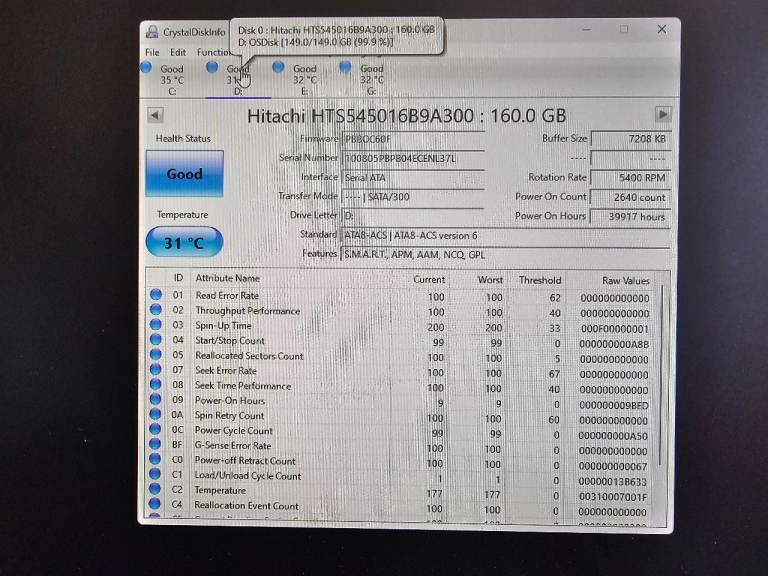The height and width of the screenshot is (576, 768).
Task: Click the Rotation Rate 5400 RPM field
Action: pyautogui.click(x=630, y=178)
